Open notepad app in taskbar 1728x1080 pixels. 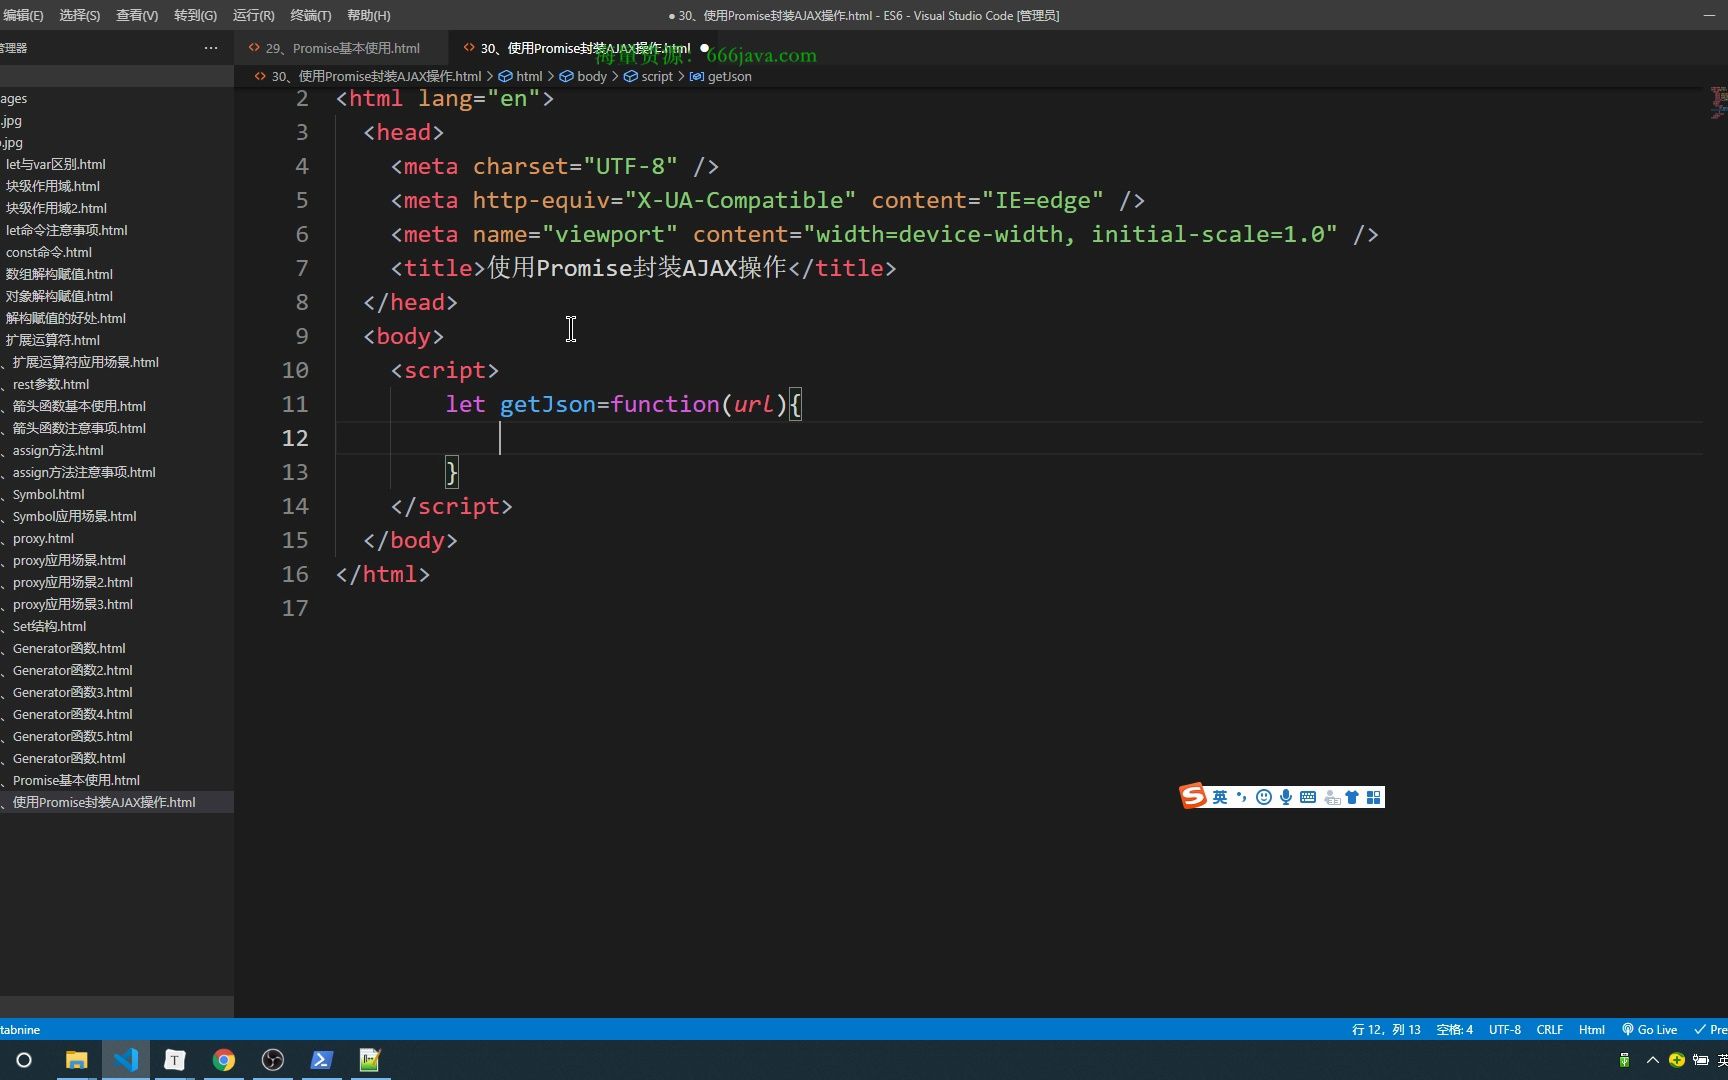[370, 1060]
